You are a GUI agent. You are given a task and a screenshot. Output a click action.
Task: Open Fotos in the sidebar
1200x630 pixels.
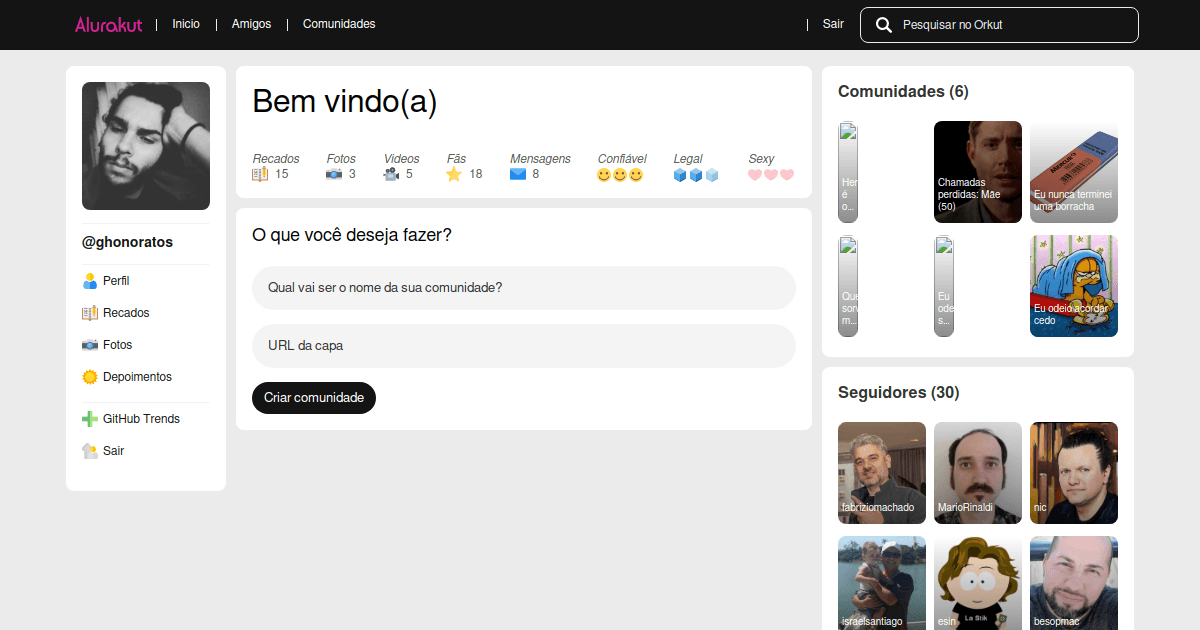tap(117, 345)
